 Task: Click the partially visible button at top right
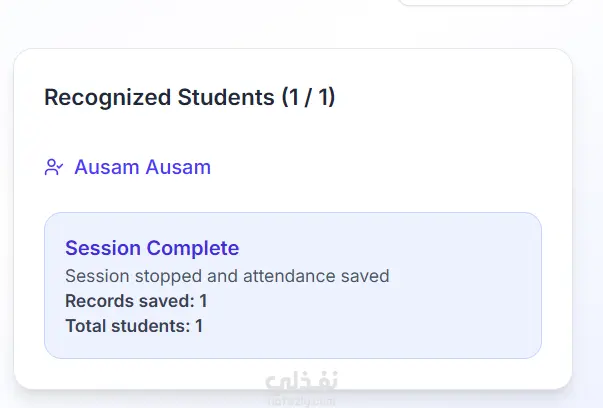pyautogui.click(x=485, y=3)
